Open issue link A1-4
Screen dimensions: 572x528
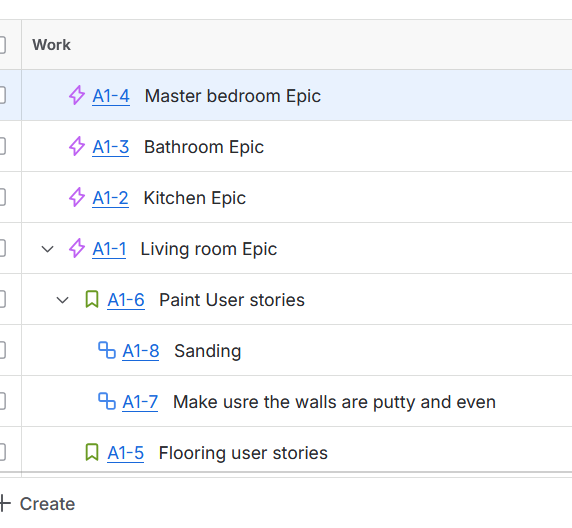coord(111,96)
